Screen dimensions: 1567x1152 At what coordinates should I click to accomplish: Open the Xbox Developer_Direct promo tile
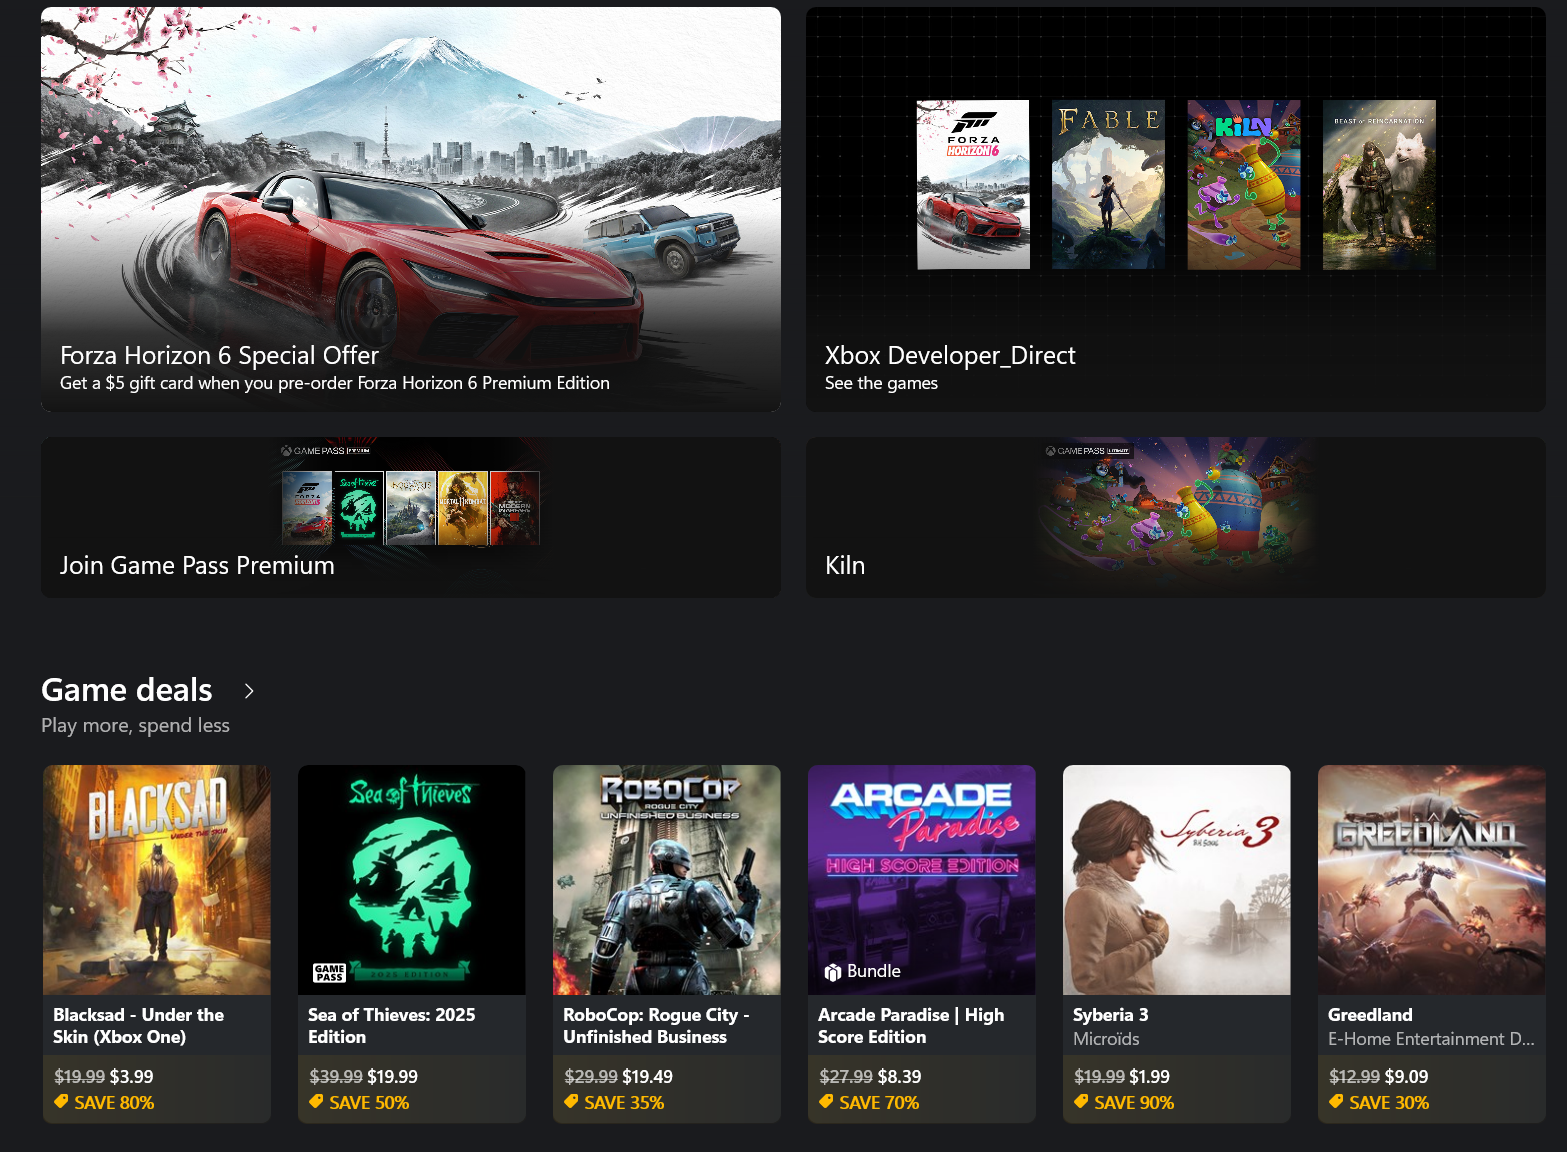[1176, 209]
